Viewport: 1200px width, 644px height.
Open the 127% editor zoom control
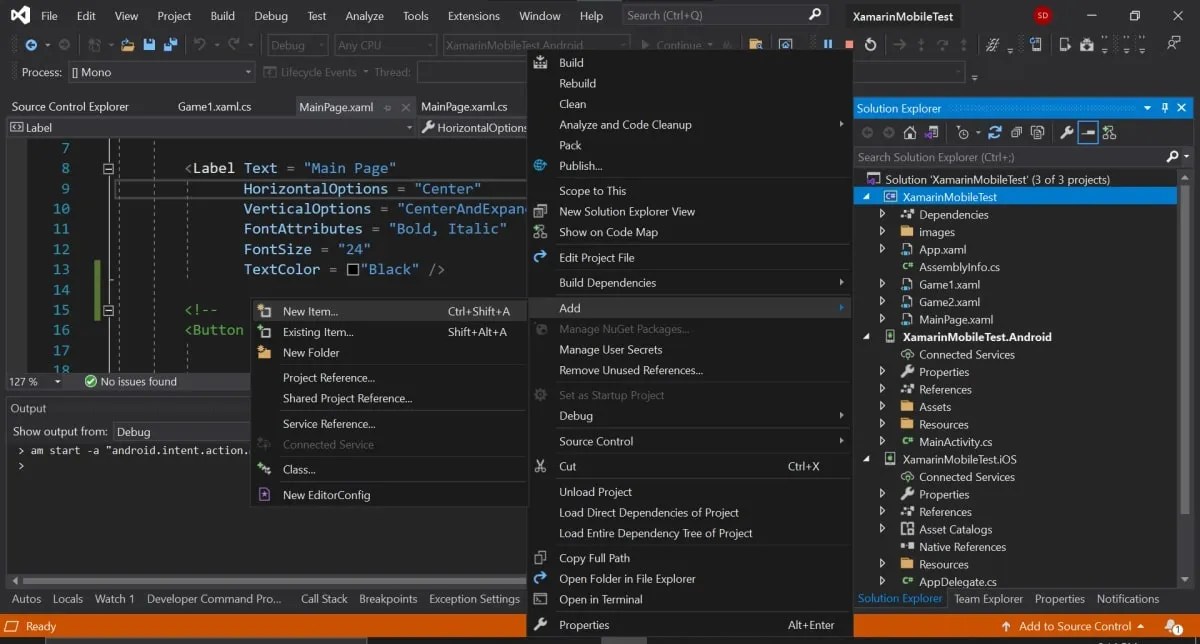(22, 381)
